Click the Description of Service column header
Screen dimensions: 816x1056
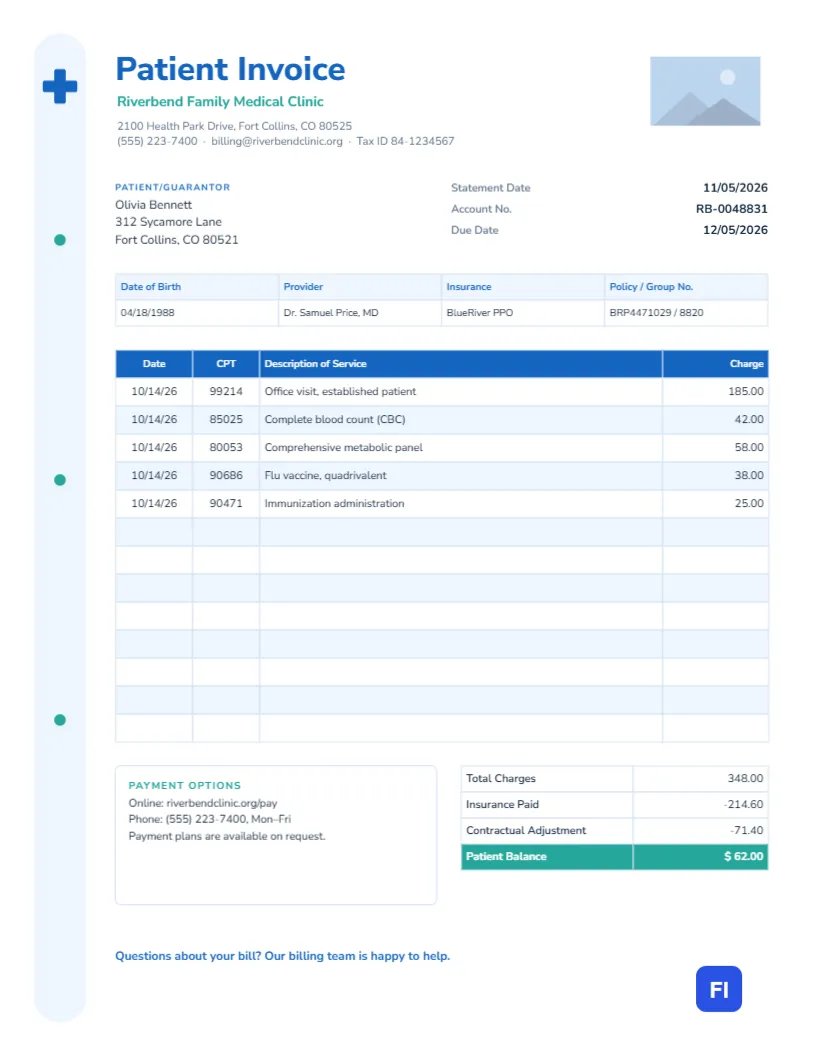[461, 364]
